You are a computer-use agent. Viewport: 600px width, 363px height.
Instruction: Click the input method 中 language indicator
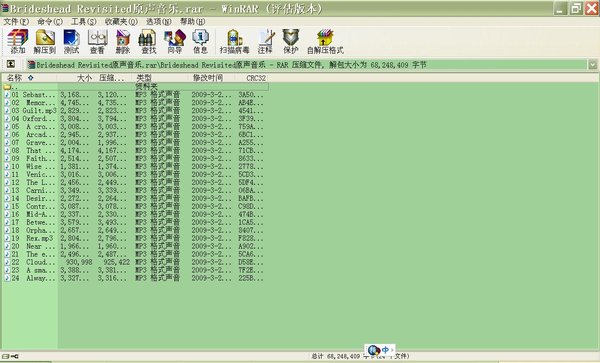pyautogui.click(x=385, y=350)
